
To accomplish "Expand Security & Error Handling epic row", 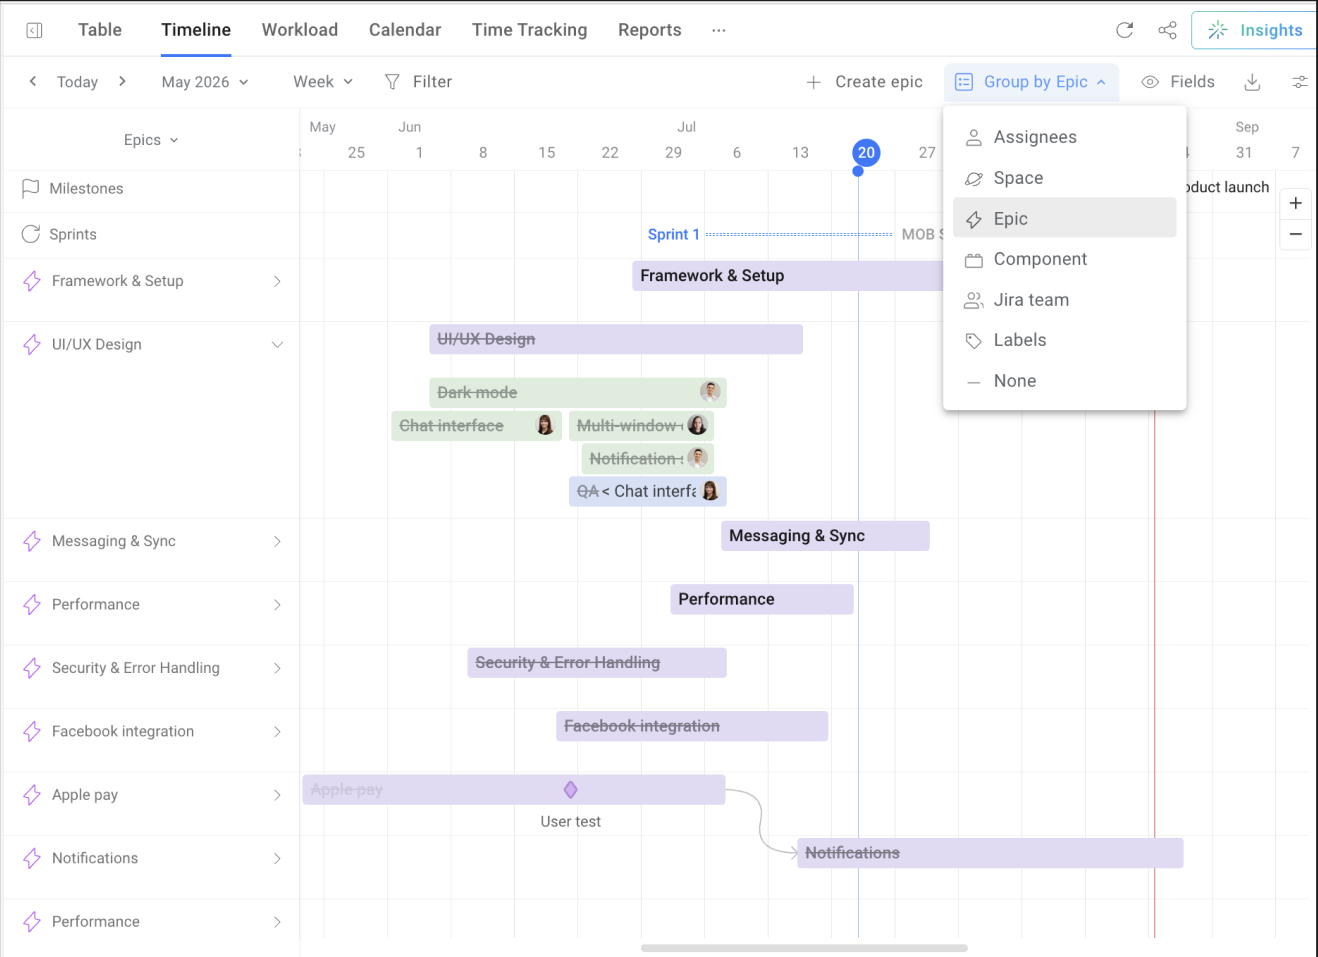I will click(277, 668).
